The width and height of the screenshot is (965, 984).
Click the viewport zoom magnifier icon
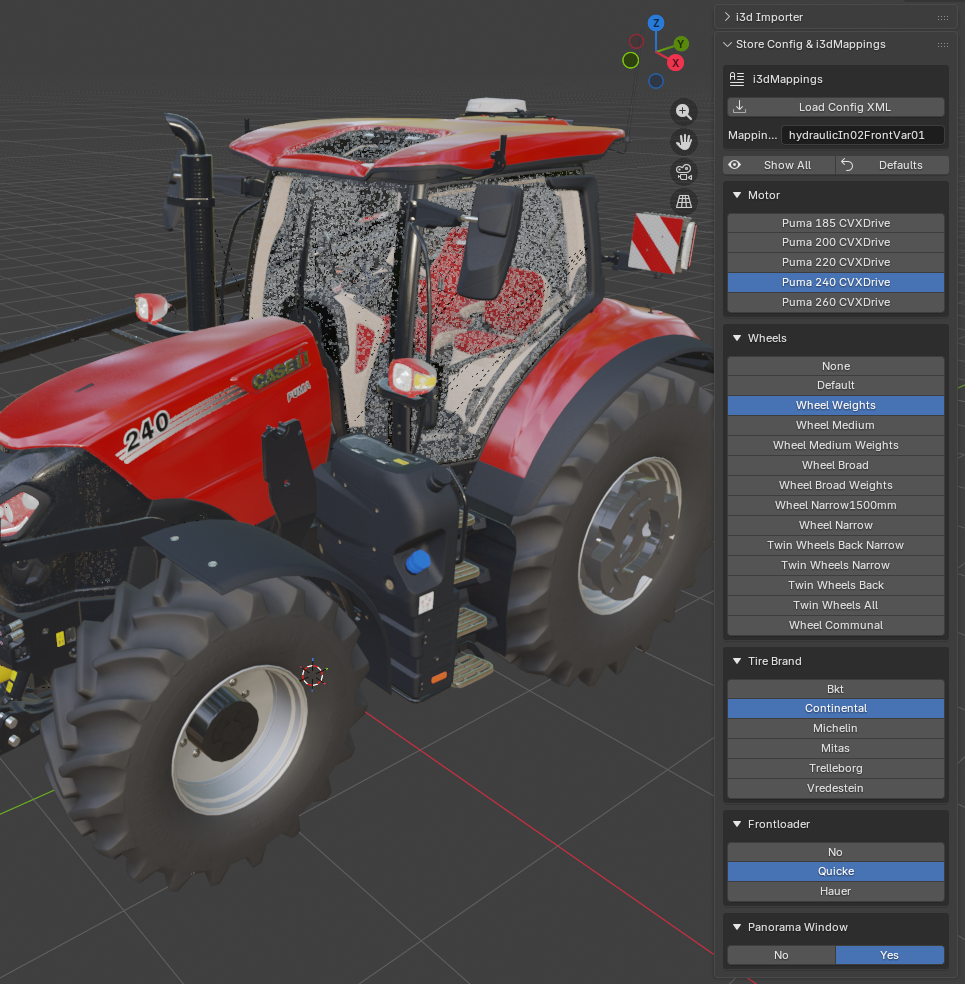coord(683,112)
